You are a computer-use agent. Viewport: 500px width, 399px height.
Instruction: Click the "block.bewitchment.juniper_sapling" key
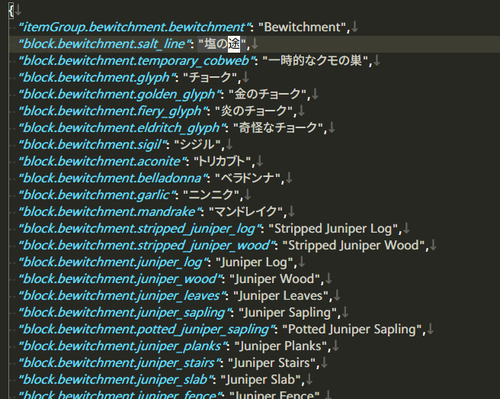tap(125, 312)
